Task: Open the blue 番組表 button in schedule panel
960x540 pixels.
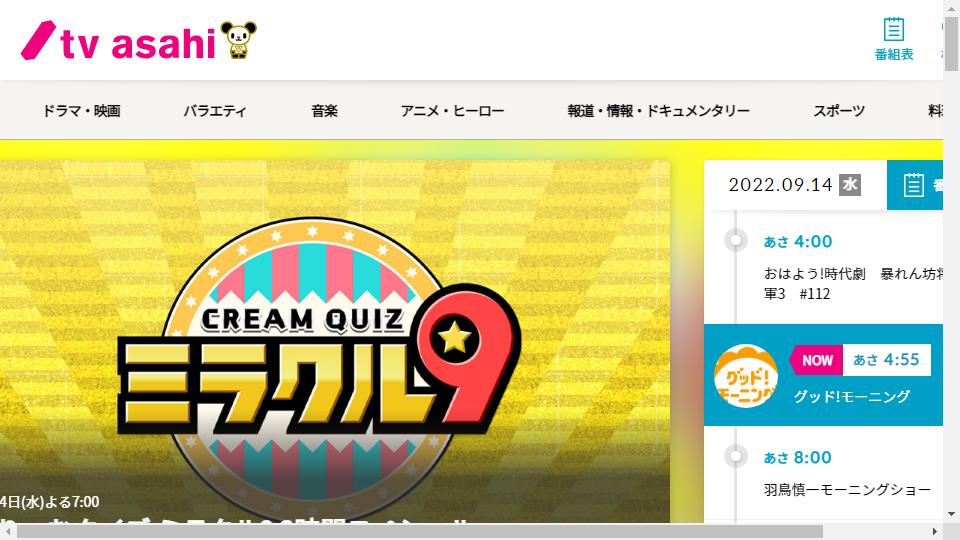Action: [x=915, y=185]
